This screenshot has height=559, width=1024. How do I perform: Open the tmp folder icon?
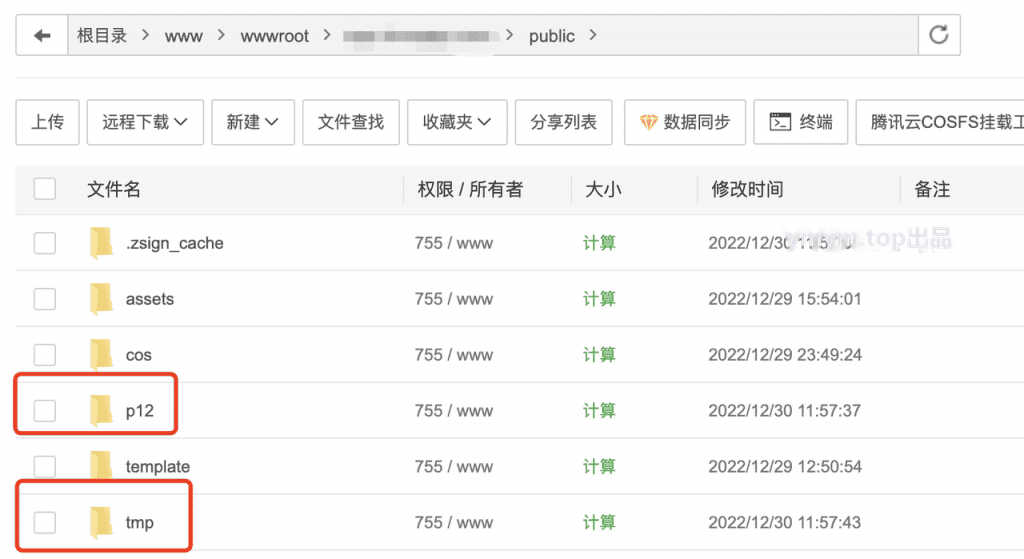(x=101, y=522)
